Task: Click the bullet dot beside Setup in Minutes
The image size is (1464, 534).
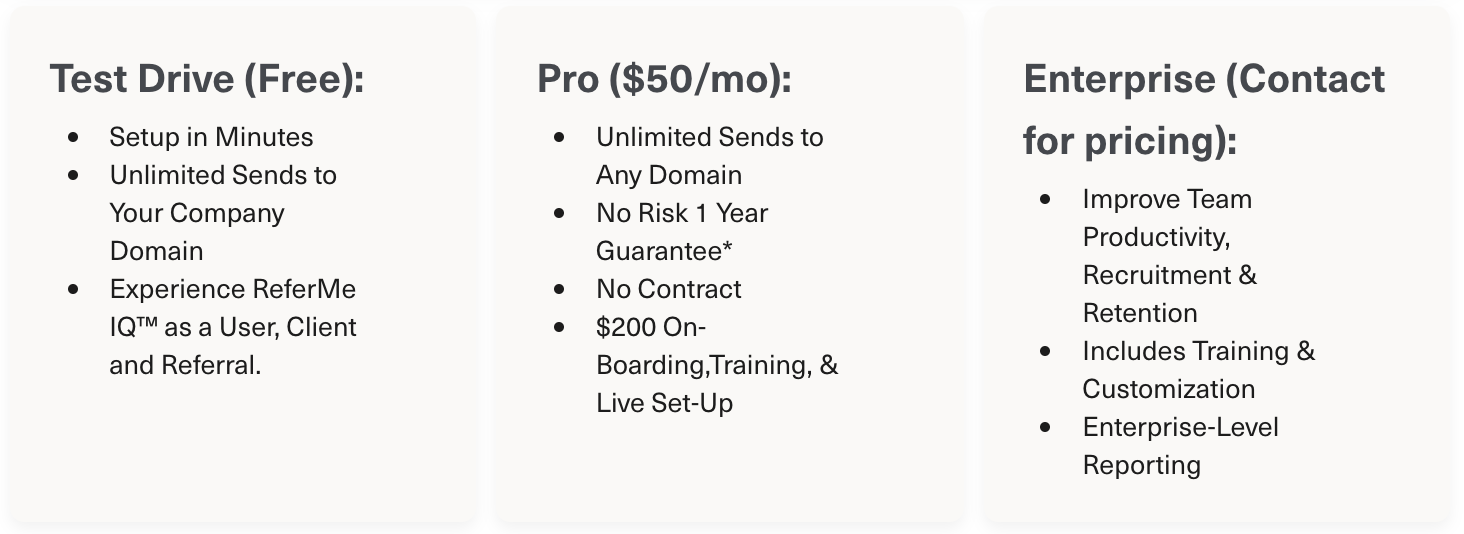Action: click(x=73, y=137)
